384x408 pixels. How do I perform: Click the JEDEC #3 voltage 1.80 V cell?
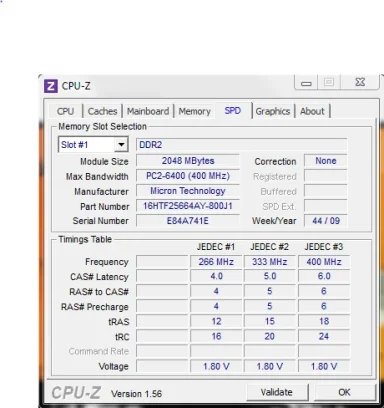click(324, 366)
